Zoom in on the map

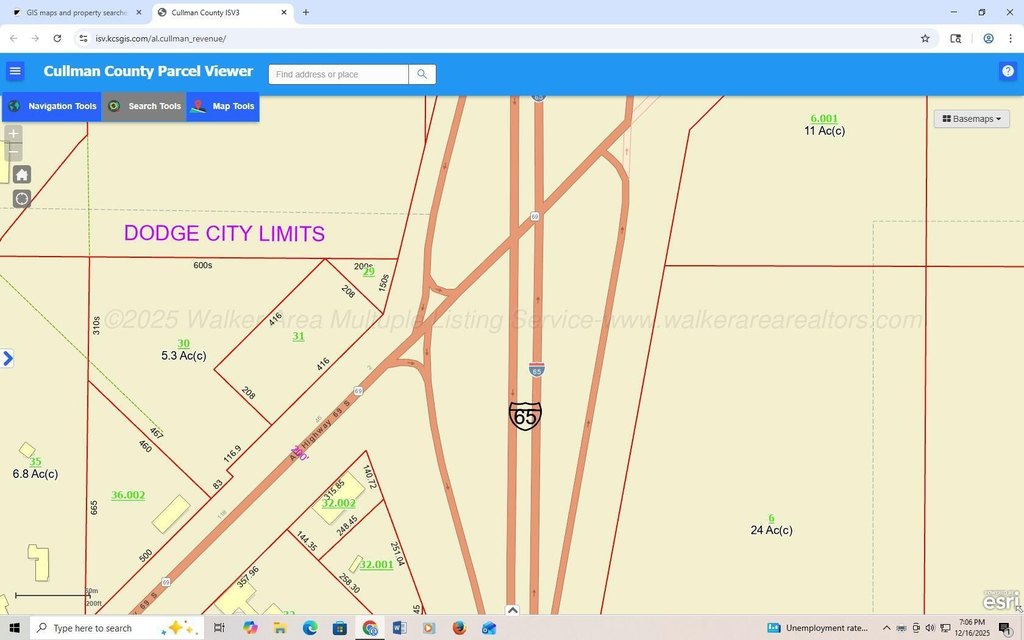13,134
